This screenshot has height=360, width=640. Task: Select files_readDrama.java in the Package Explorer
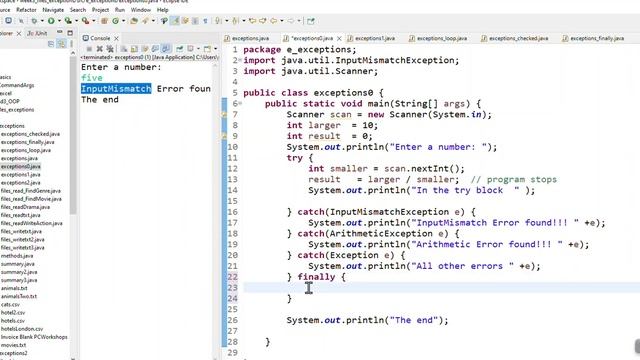point(25,207)
